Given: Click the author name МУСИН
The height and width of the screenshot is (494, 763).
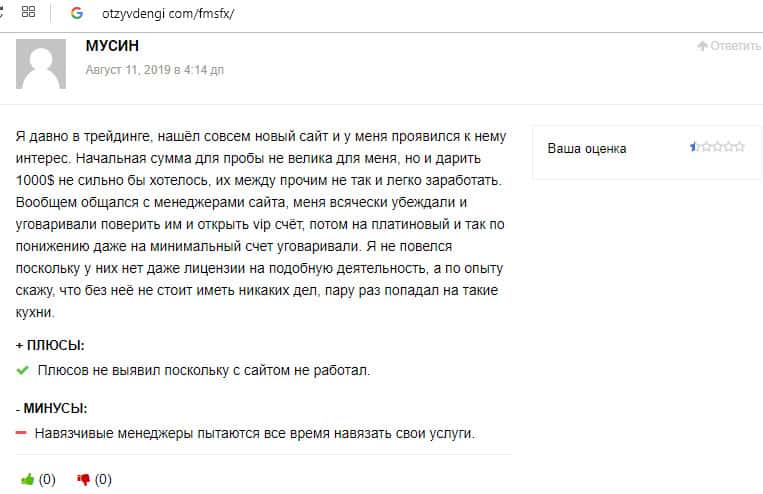Looking at the screenshot, I should [x=112, y=45].
